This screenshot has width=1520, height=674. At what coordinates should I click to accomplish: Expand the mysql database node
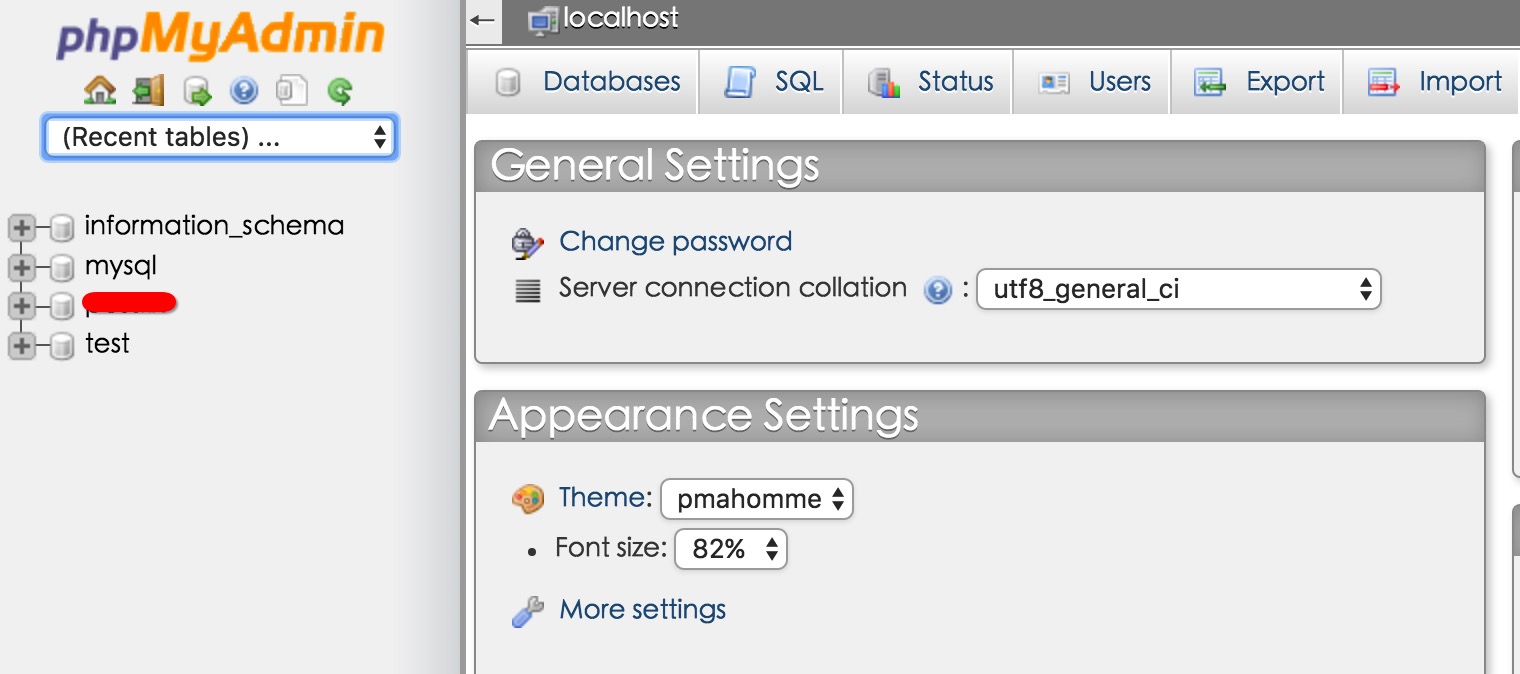click(x=20, y=268)
